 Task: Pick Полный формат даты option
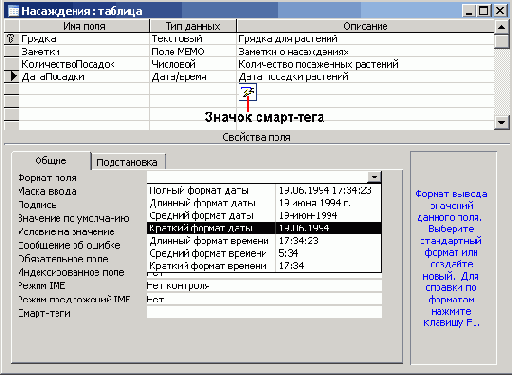[264, 190]
